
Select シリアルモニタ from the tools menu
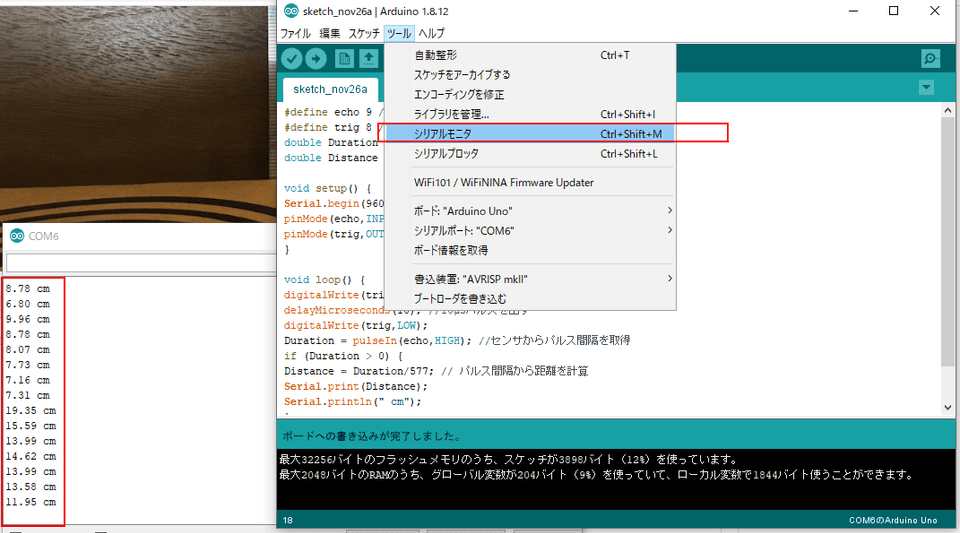pyautogui.click(x=443, y=133)
